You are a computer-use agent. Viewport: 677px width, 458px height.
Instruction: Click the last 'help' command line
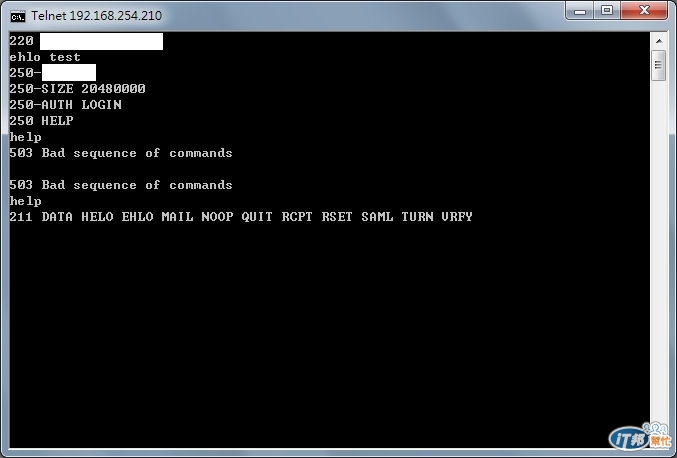point(25,201)
